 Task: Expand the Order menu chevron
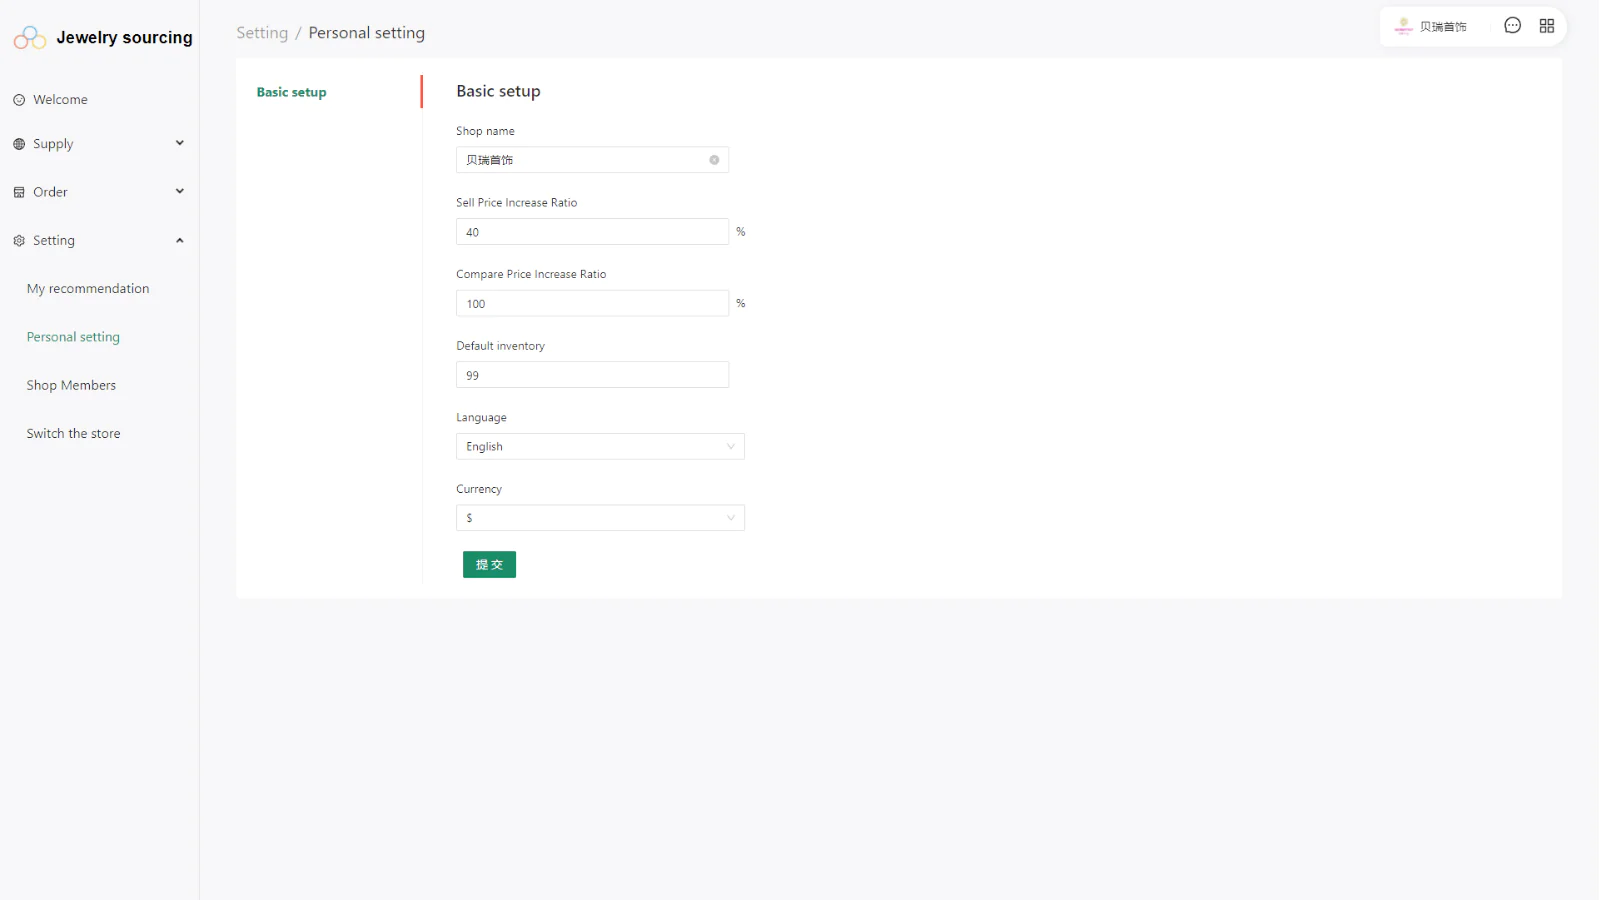tap(180, 191)
